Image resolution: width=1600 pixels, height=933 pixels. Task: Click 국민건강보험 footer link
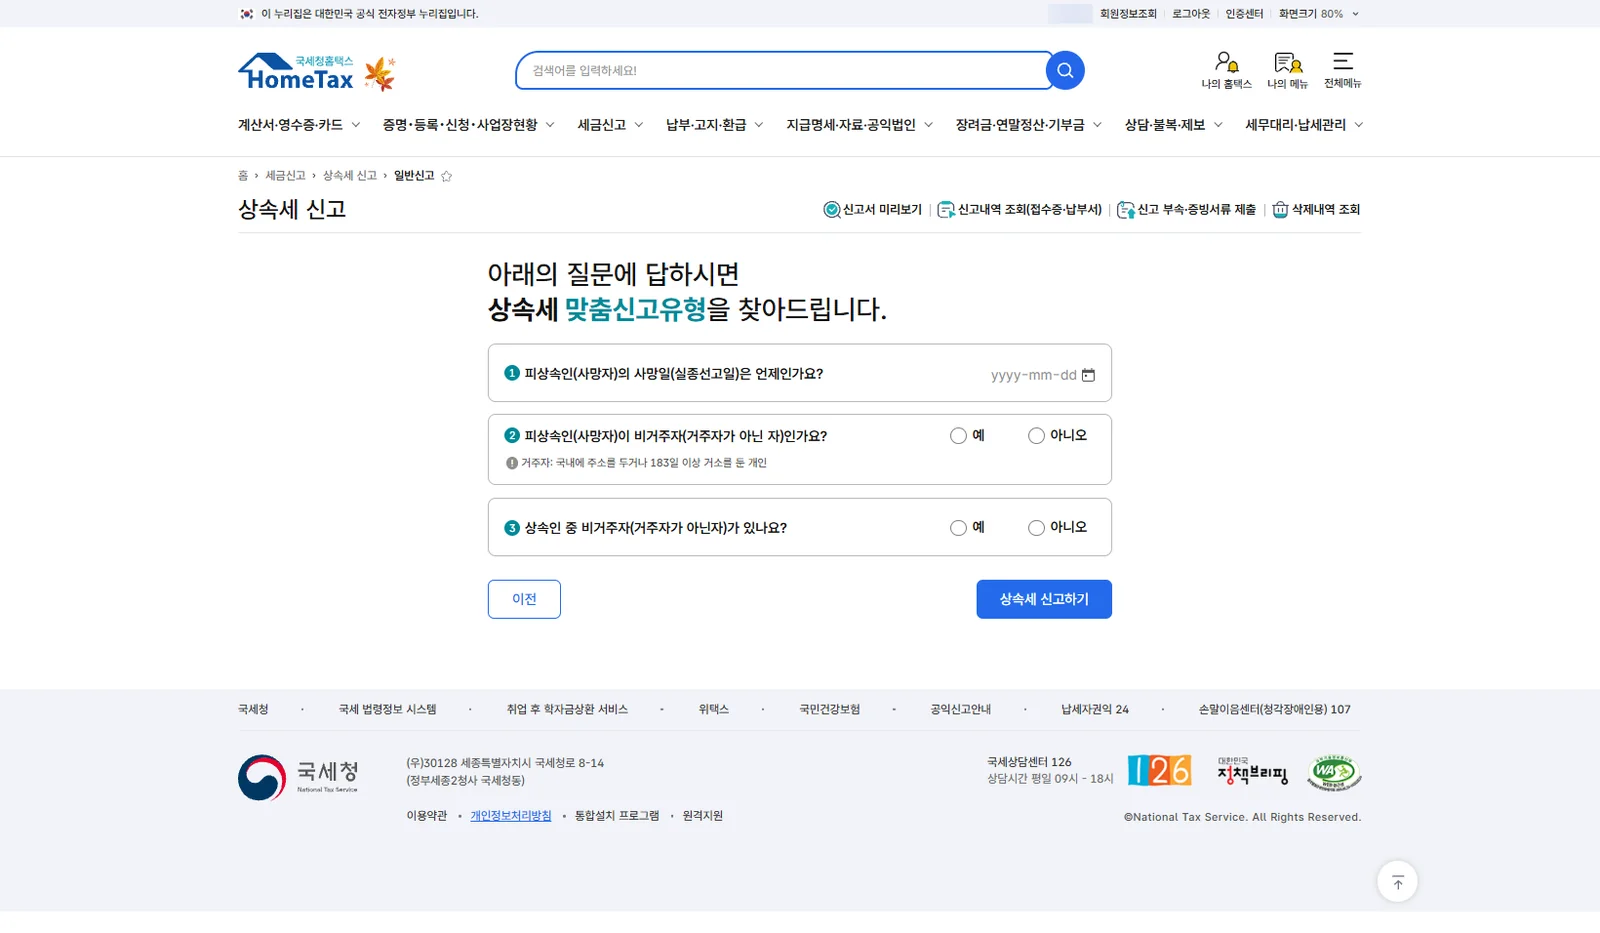829,709
